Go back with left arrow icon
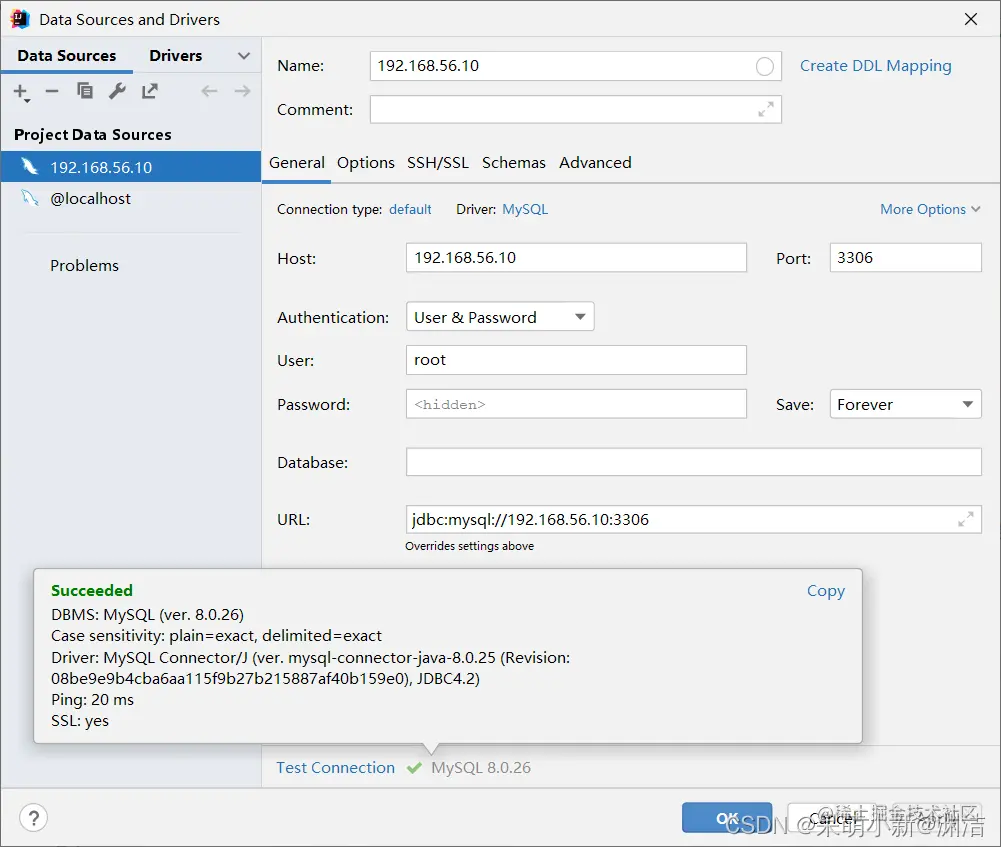 [209, 91]
